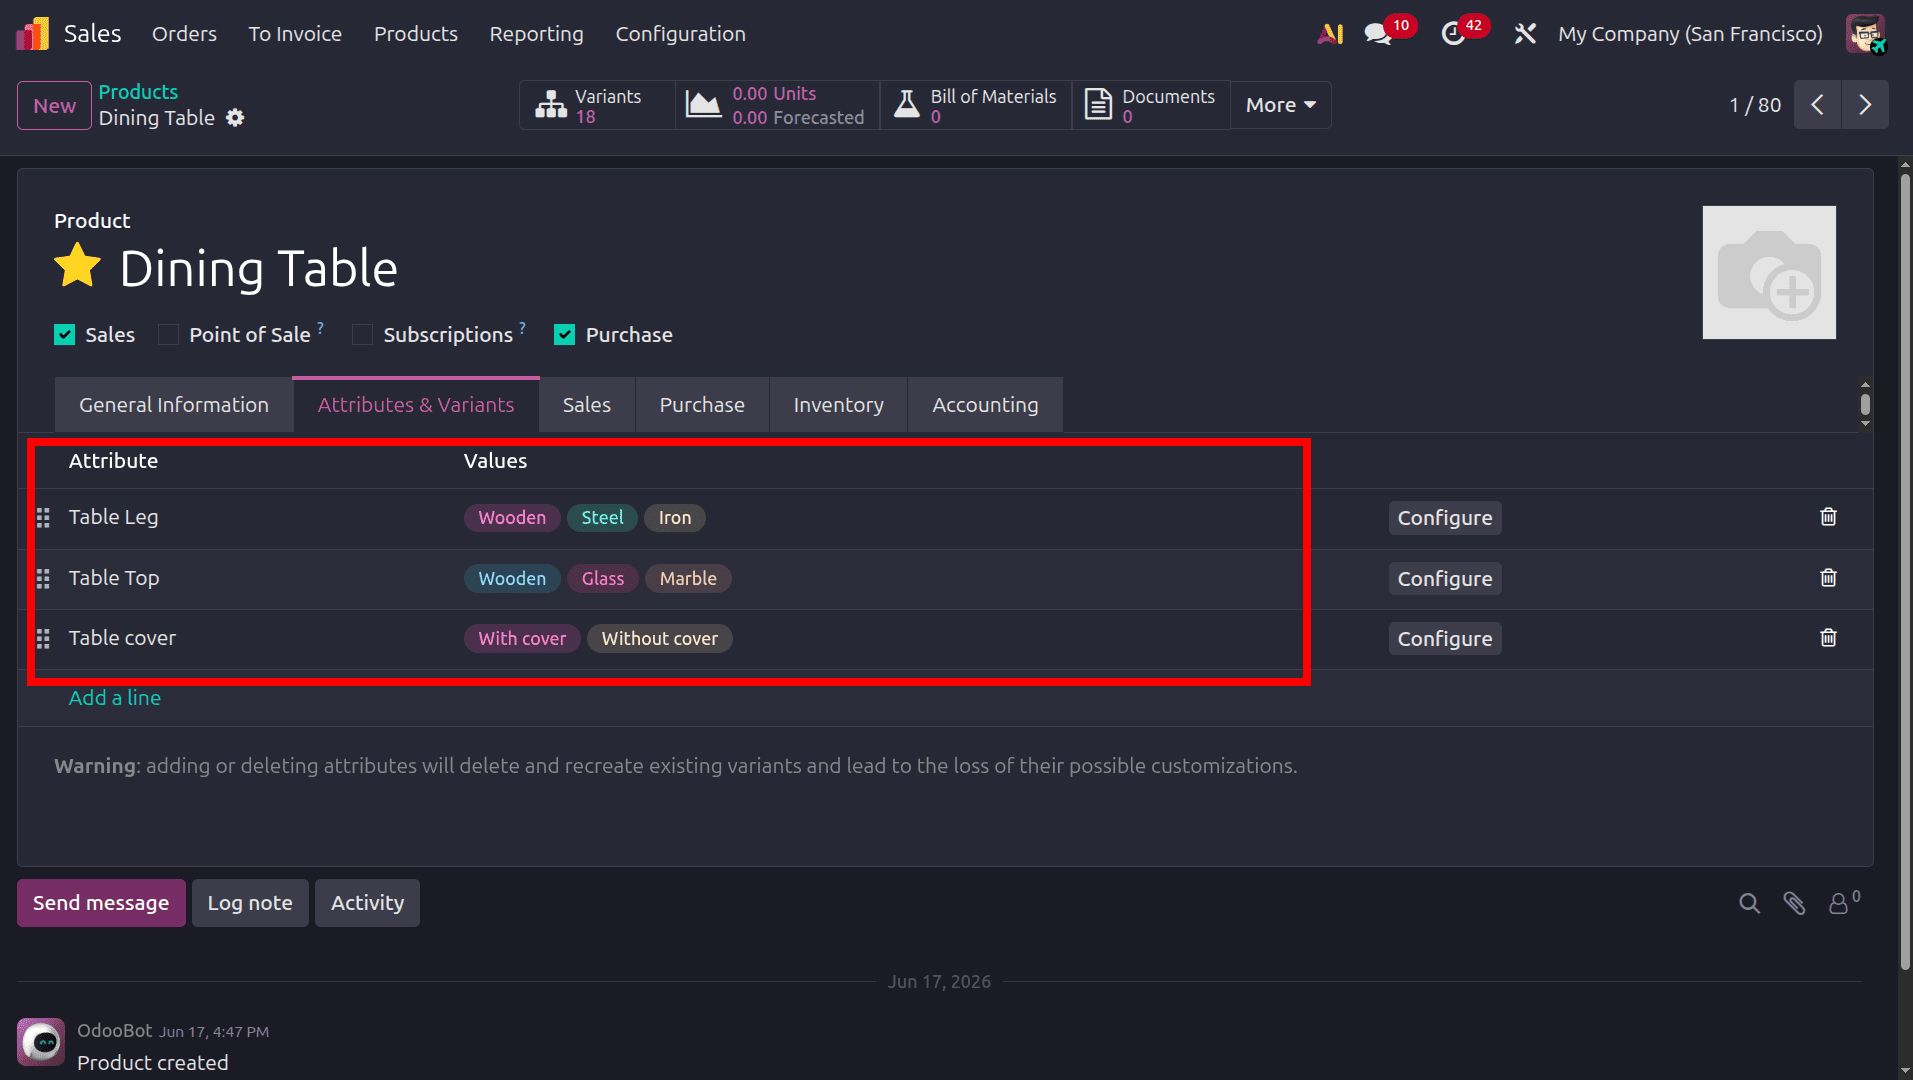The width and height of the screenshot is (1913, 1080).
Task: Open the Configuration menu
Action: click(x=680, y=34)
